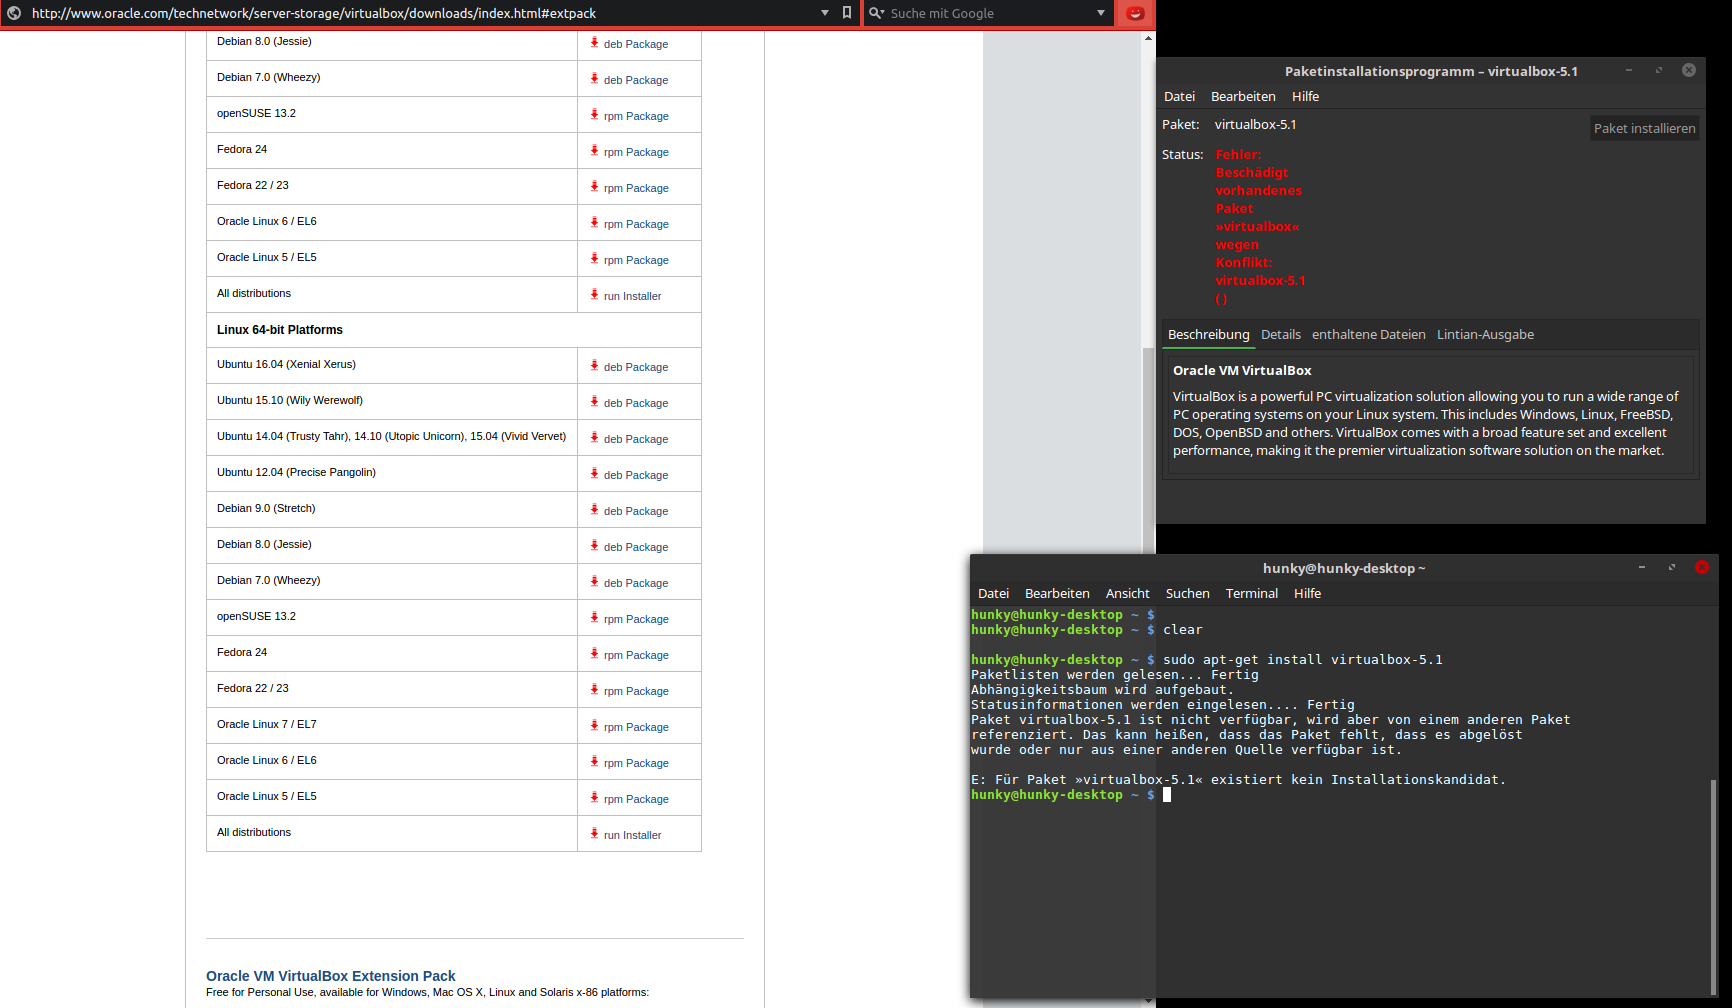Click the download arrow icon for Oracle Linux 6 / EL6 above the Linux 64-bit heading
The height and width of the screenshot is (1008, 1732).
(594, 222)
